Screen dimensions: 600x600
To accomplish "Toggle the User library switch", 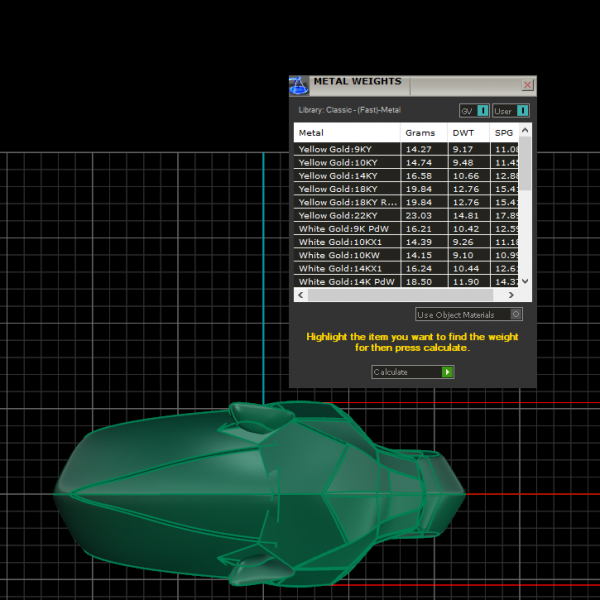I will [x=523, y=111].
